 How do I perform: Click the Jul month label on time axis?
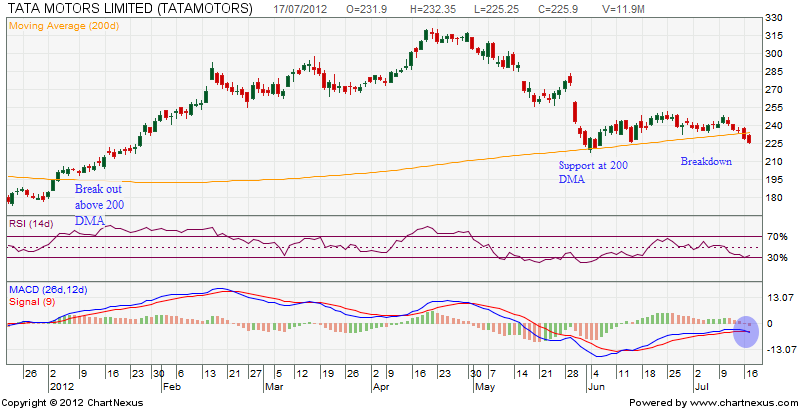700,387
